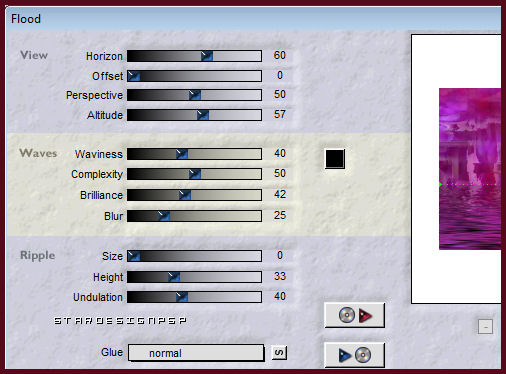Click the Ripple Height slider handle
Viewport: 506px width, 374px height.
(x=174, y=277)
